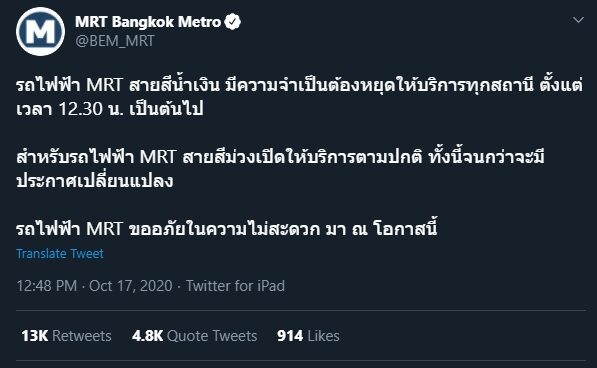Select the Oct 17, 2020 date
Image resolution: width=597 pixels, height=368 pixels.
(x=131, y=286)
